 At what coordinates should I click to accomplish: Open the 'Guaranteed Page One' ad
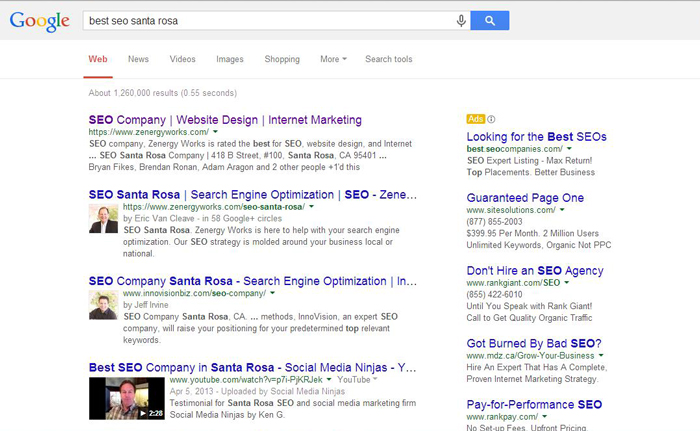point(525,198)
